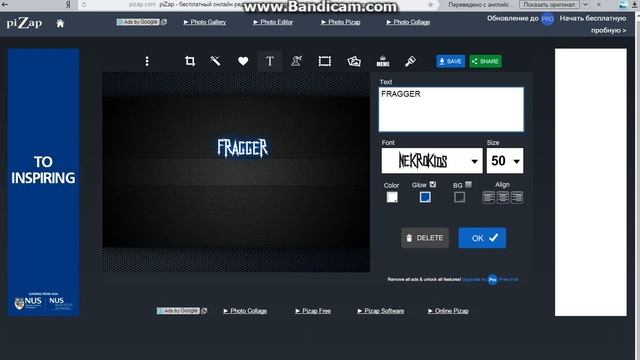
Task: Open the borders frame tool
Action: coord(324,61)
